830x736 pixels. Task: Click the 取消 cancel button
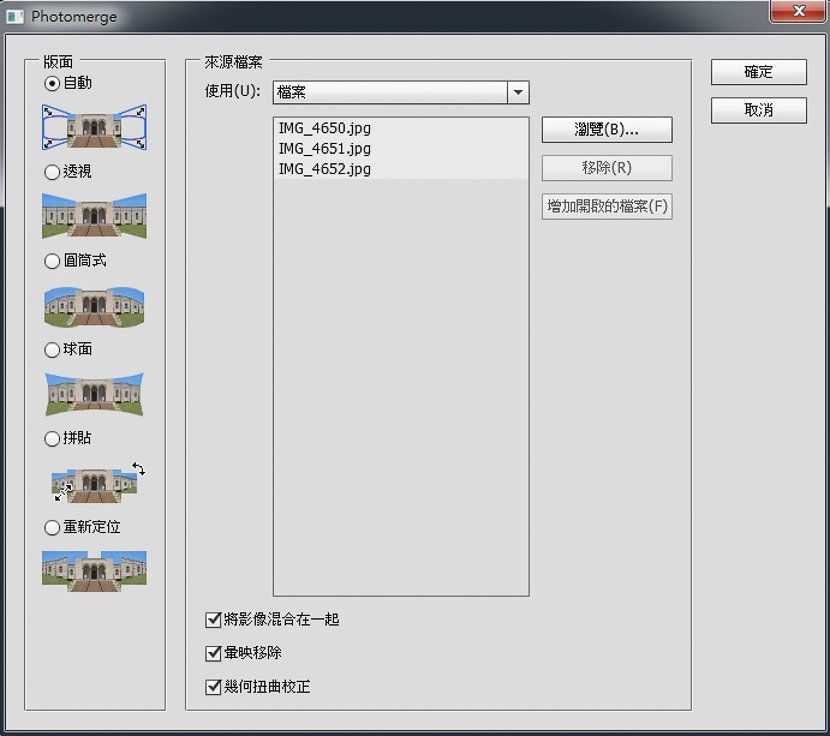(x=759, y=110)
